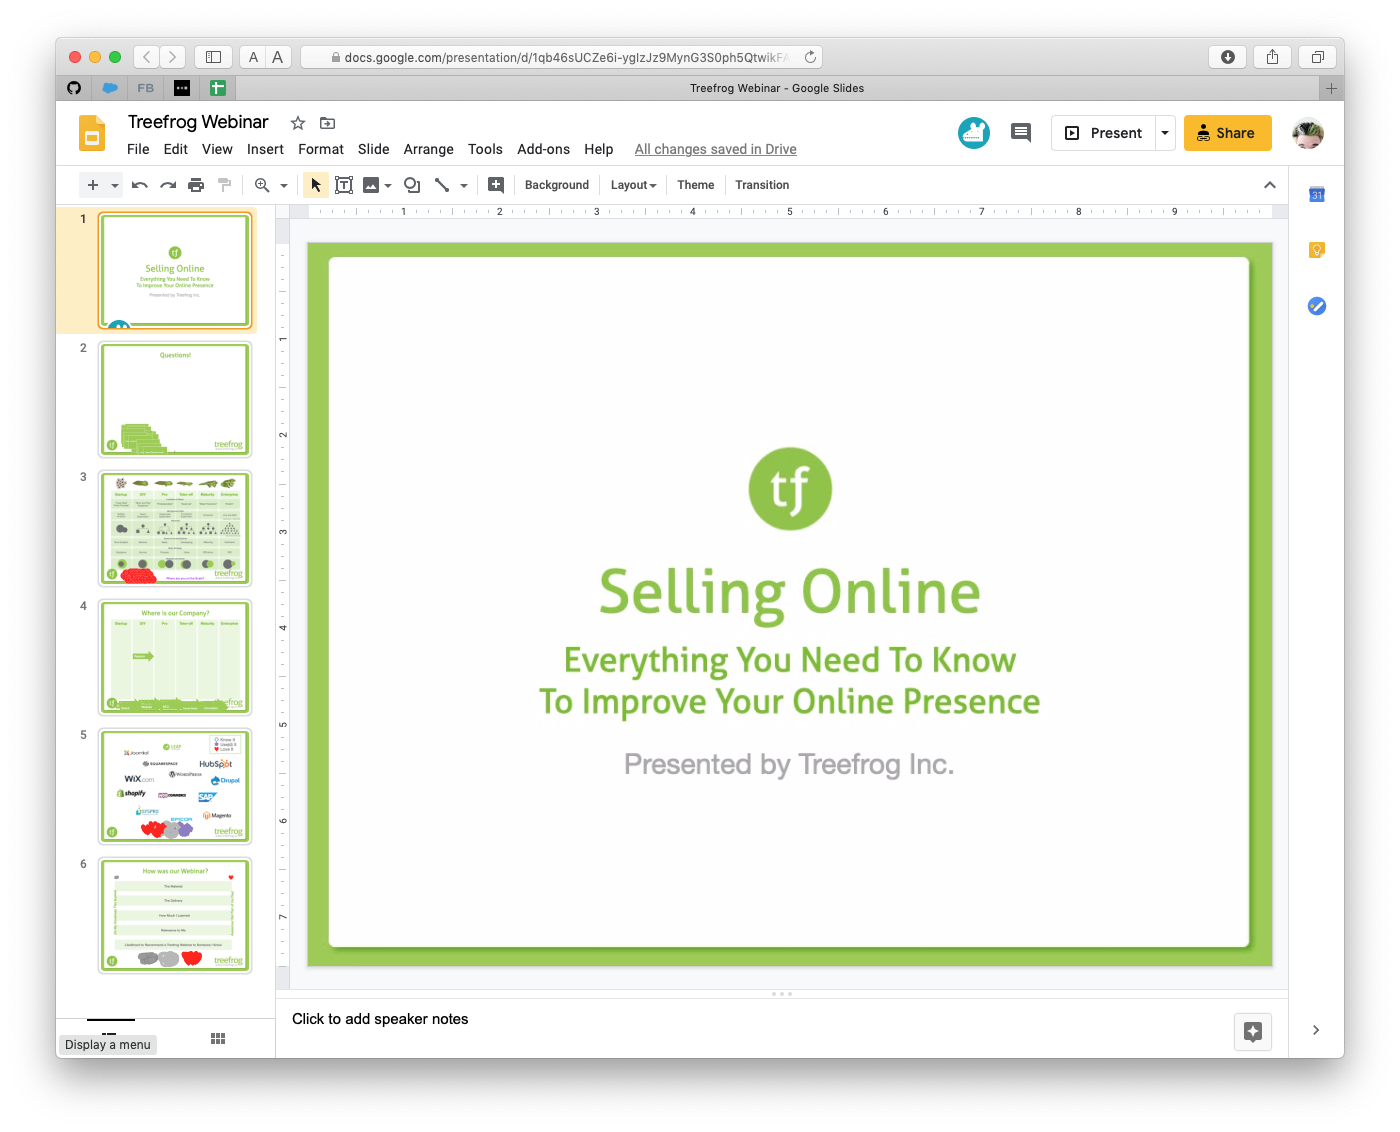Click the yellow Share button
1400x1132 pixels.
[1227, 133]
